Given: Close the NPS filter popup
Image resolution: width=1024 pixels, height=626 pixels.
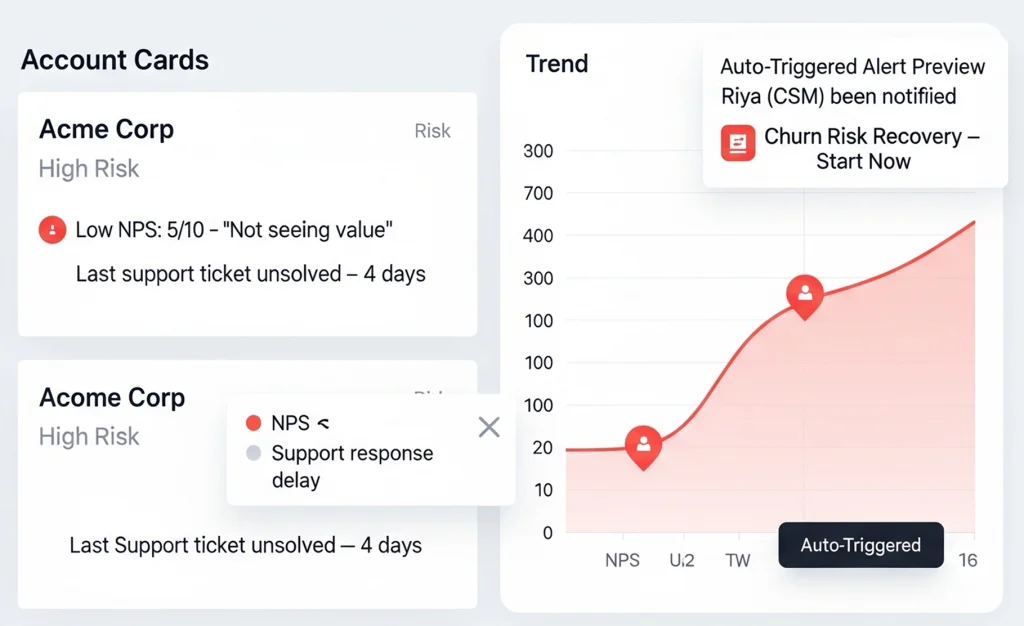Looking at the screenshot, I should click(x=489, y=428).
